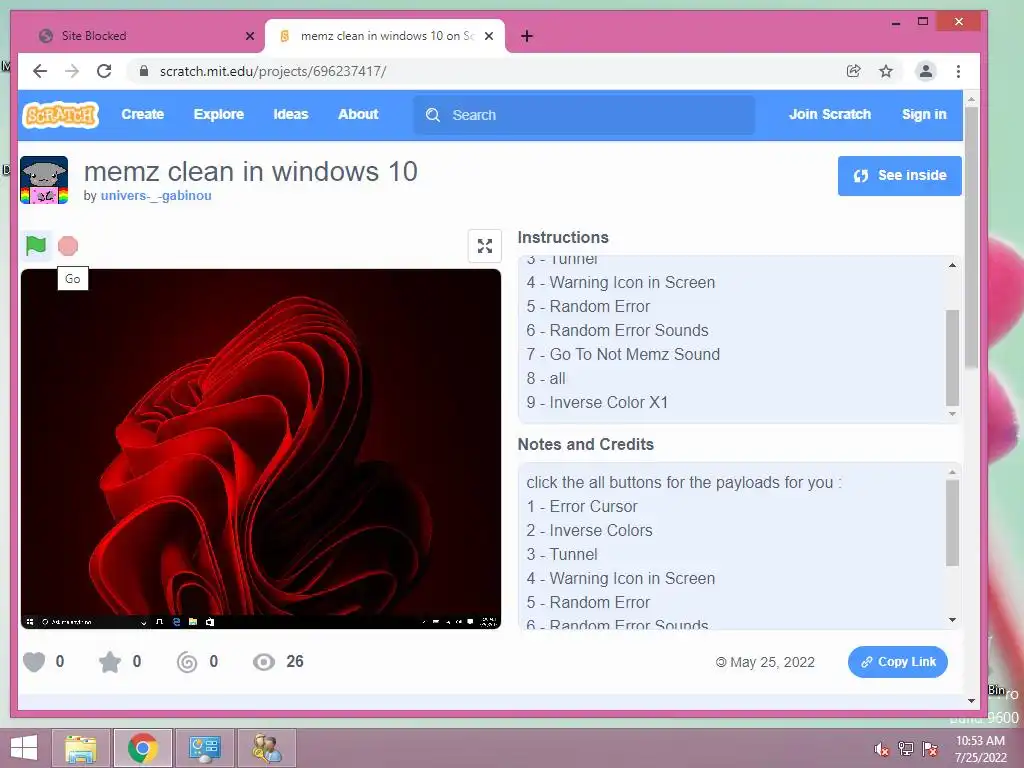
Task: Click the Scratch logo
Action: [61, 115]
